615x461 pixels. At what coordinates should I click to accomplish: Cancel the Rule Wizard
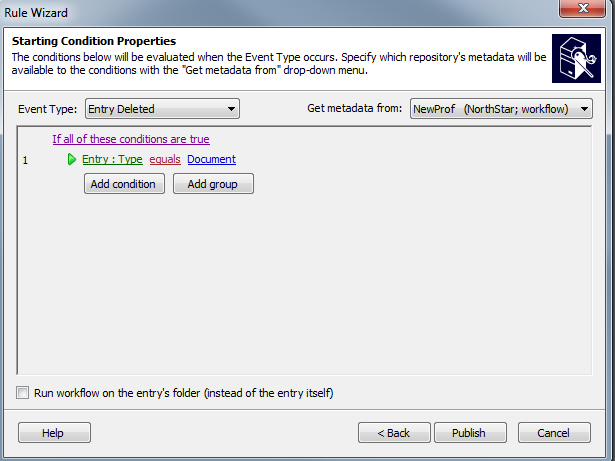[x=554, y=432]
